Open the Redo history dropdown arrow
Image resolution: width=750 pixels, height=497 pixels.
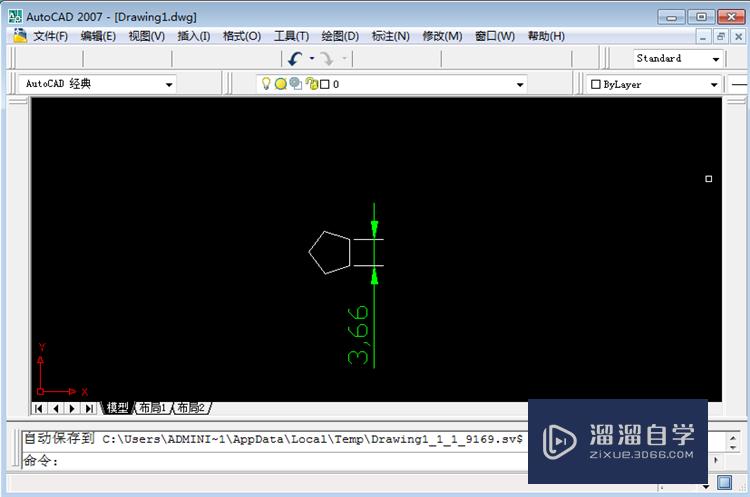click(344, 58)
